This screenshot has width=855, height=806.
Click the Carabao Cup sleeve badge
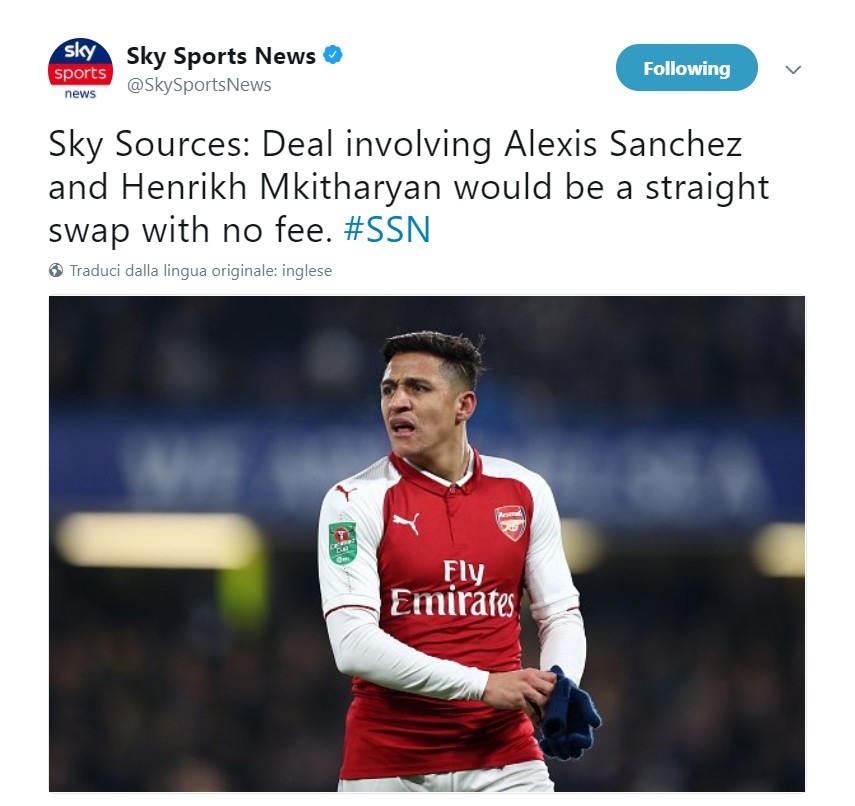tap(342, 544)
